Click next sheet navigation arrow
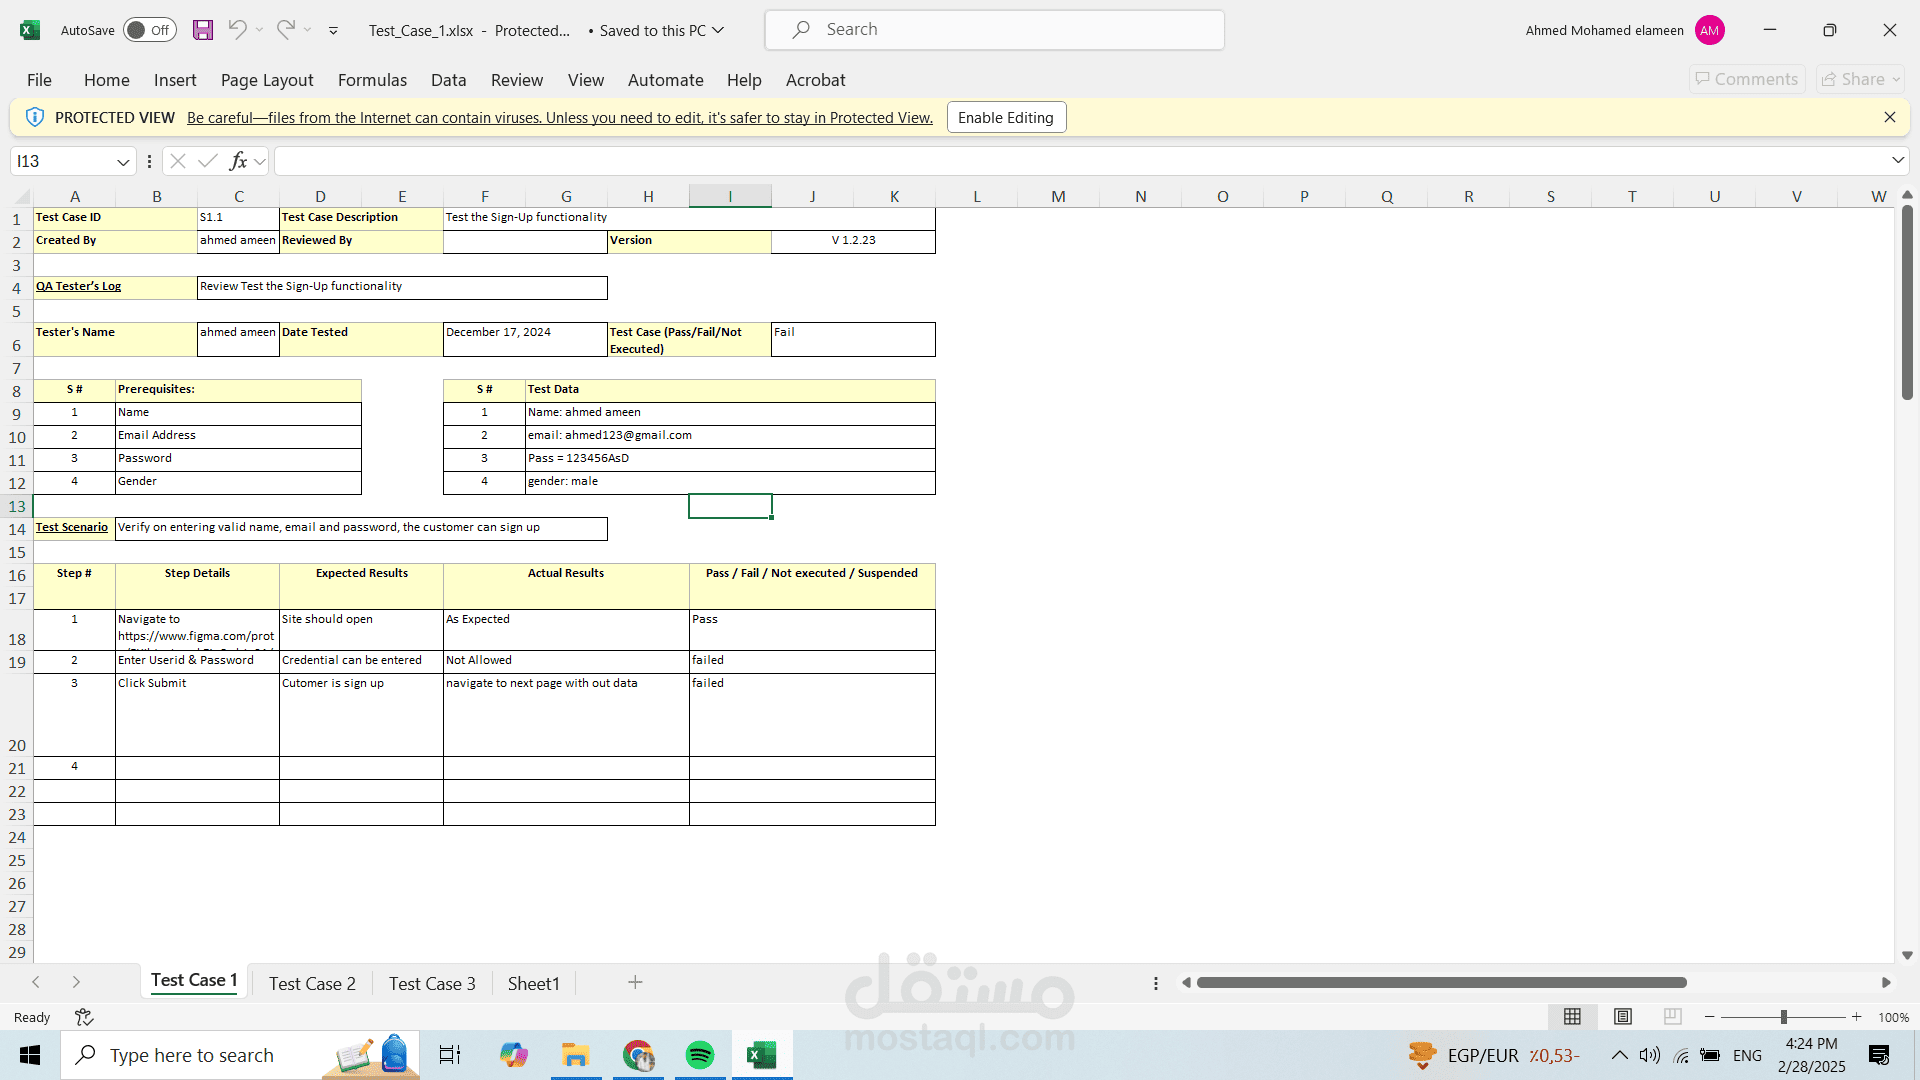This screenshot has height=1080, width=1920. click(76, 983)
